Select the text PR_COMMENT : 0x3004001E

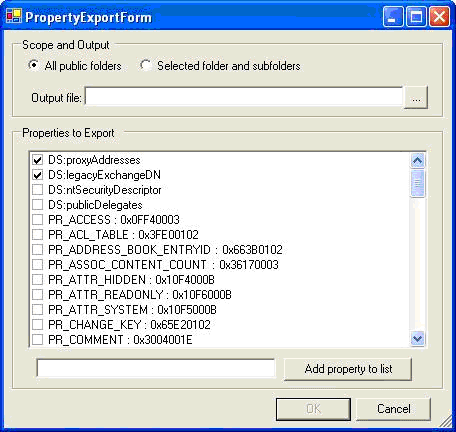click(x=120, y=340)
